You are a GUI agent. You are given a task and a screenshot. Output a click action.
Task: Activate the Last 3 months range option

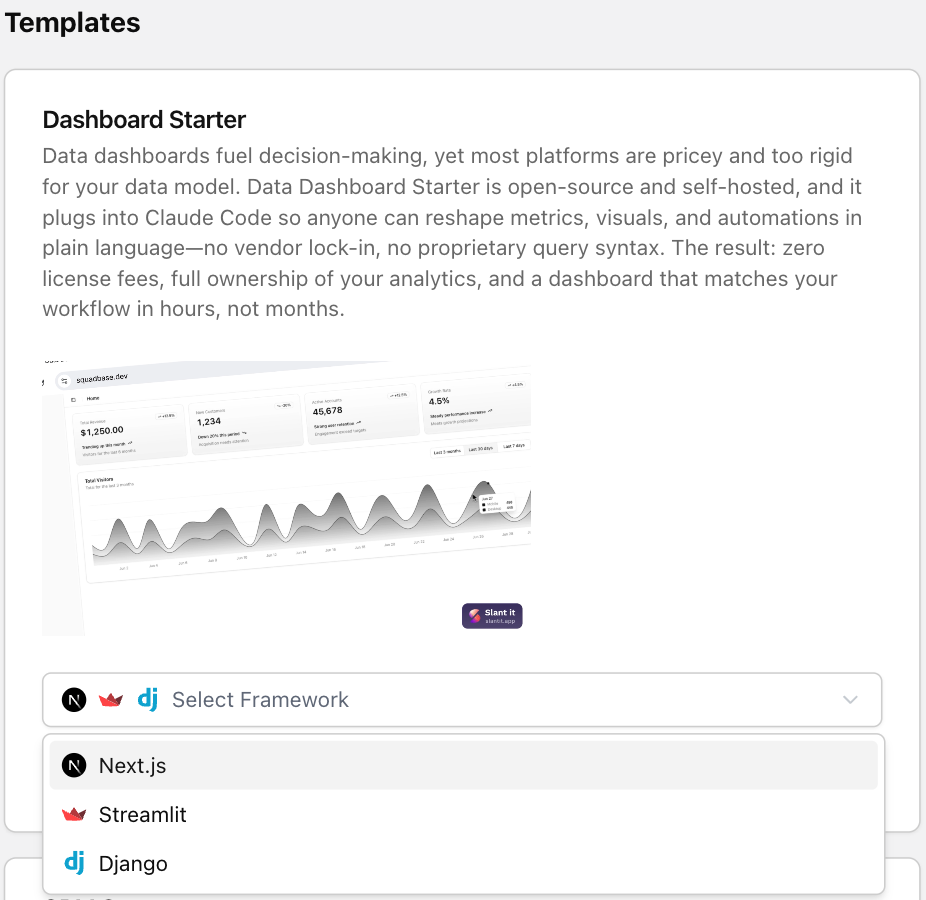pos(447,449)
